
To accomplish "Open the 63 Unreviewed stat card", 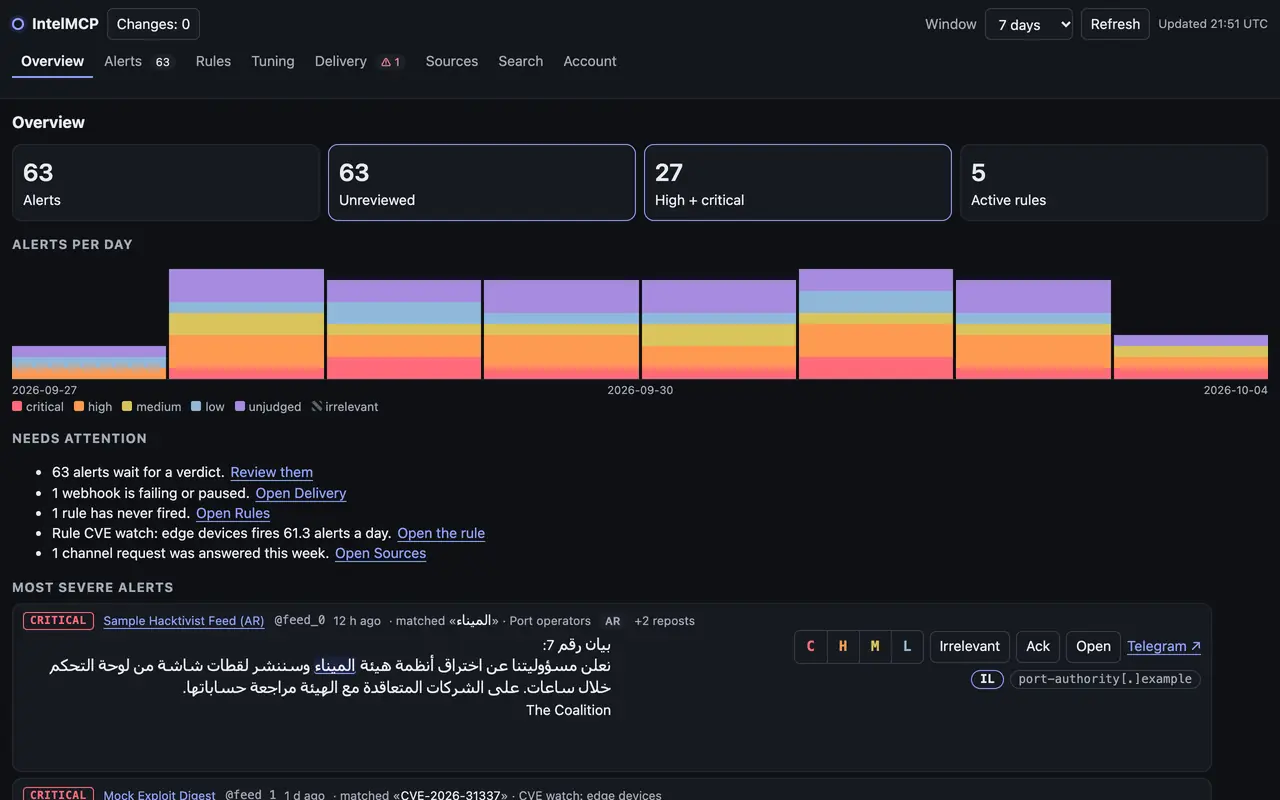I will [482, 182].
